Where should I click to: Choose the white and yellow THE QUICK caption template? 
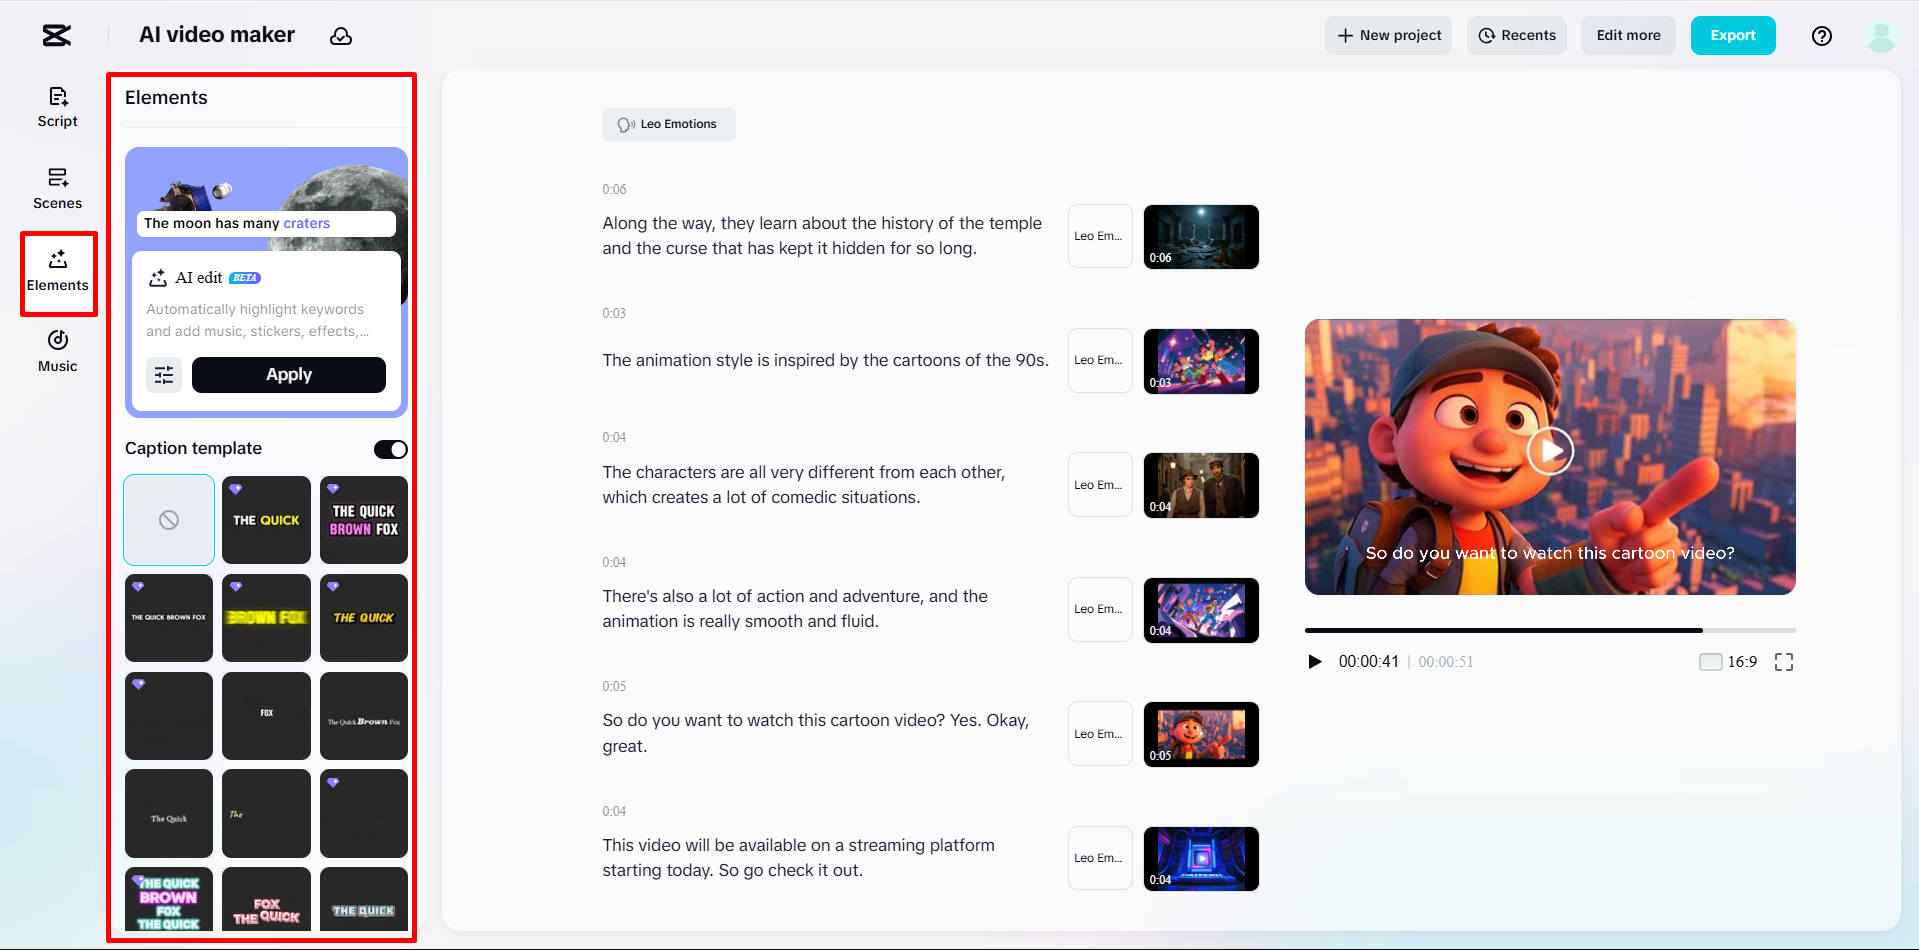click(266, 520)
